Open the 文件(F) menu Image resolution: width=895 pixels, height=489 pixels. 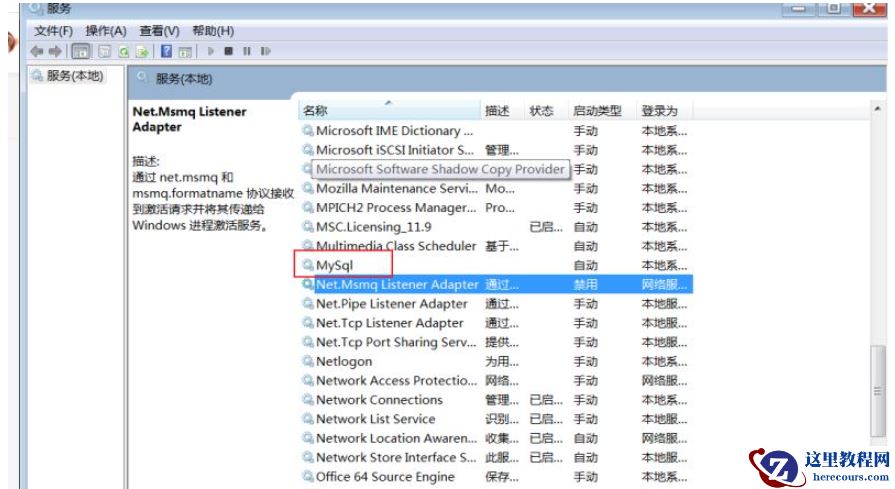54,31
